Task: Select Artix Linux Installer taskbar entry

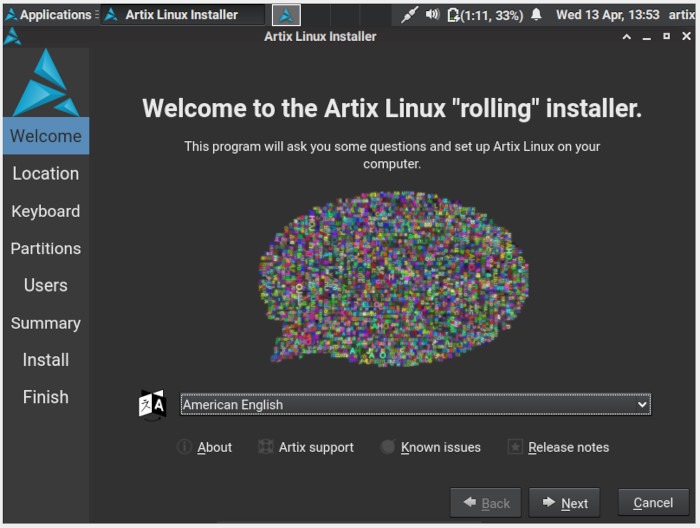Action: click(x=183, y=15)
